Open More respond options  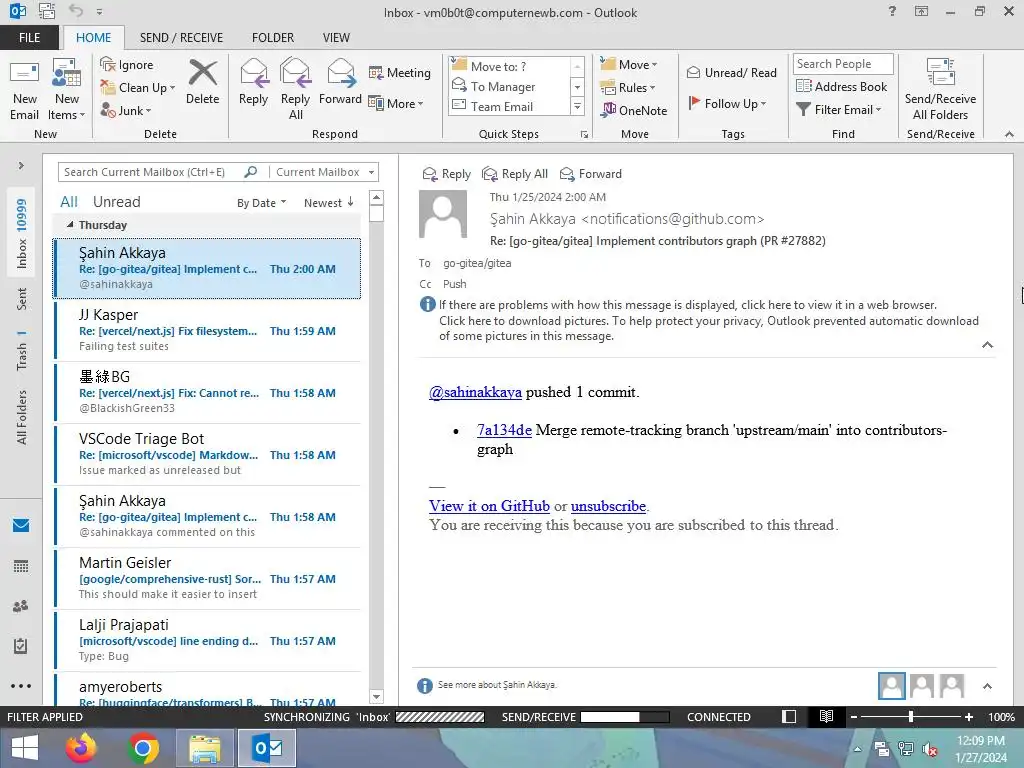coord(396,103)
